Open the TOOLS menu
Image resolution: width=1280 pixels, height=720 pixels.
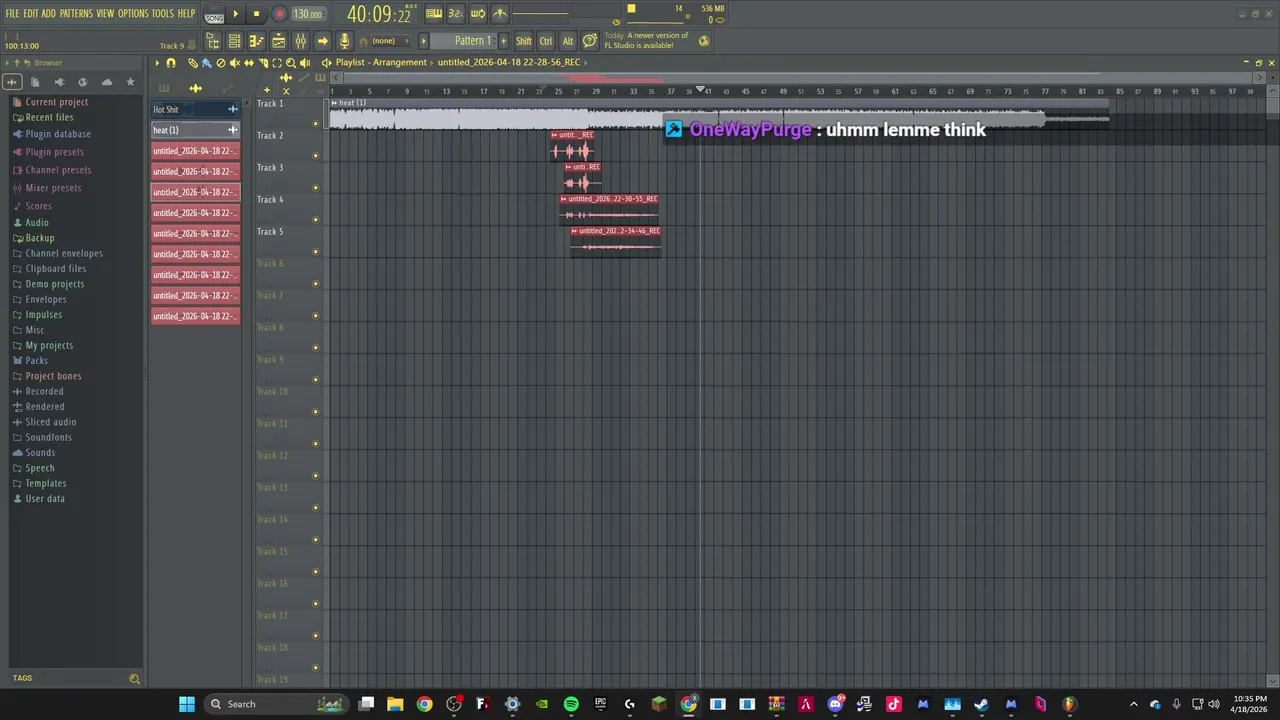(x=162, y=14)
